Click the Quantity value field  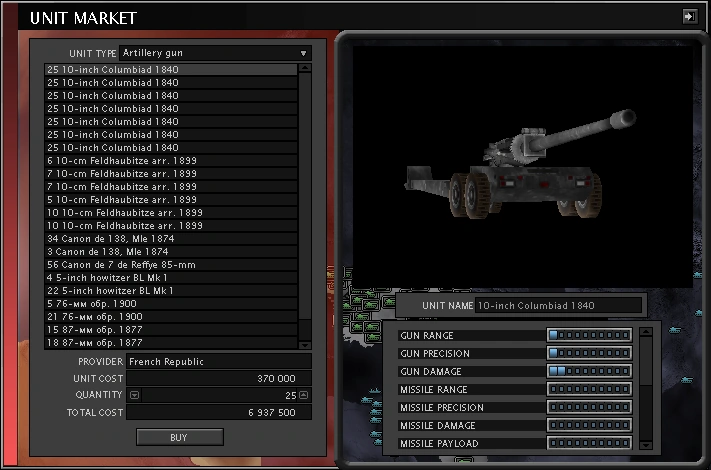coord(220,395)
